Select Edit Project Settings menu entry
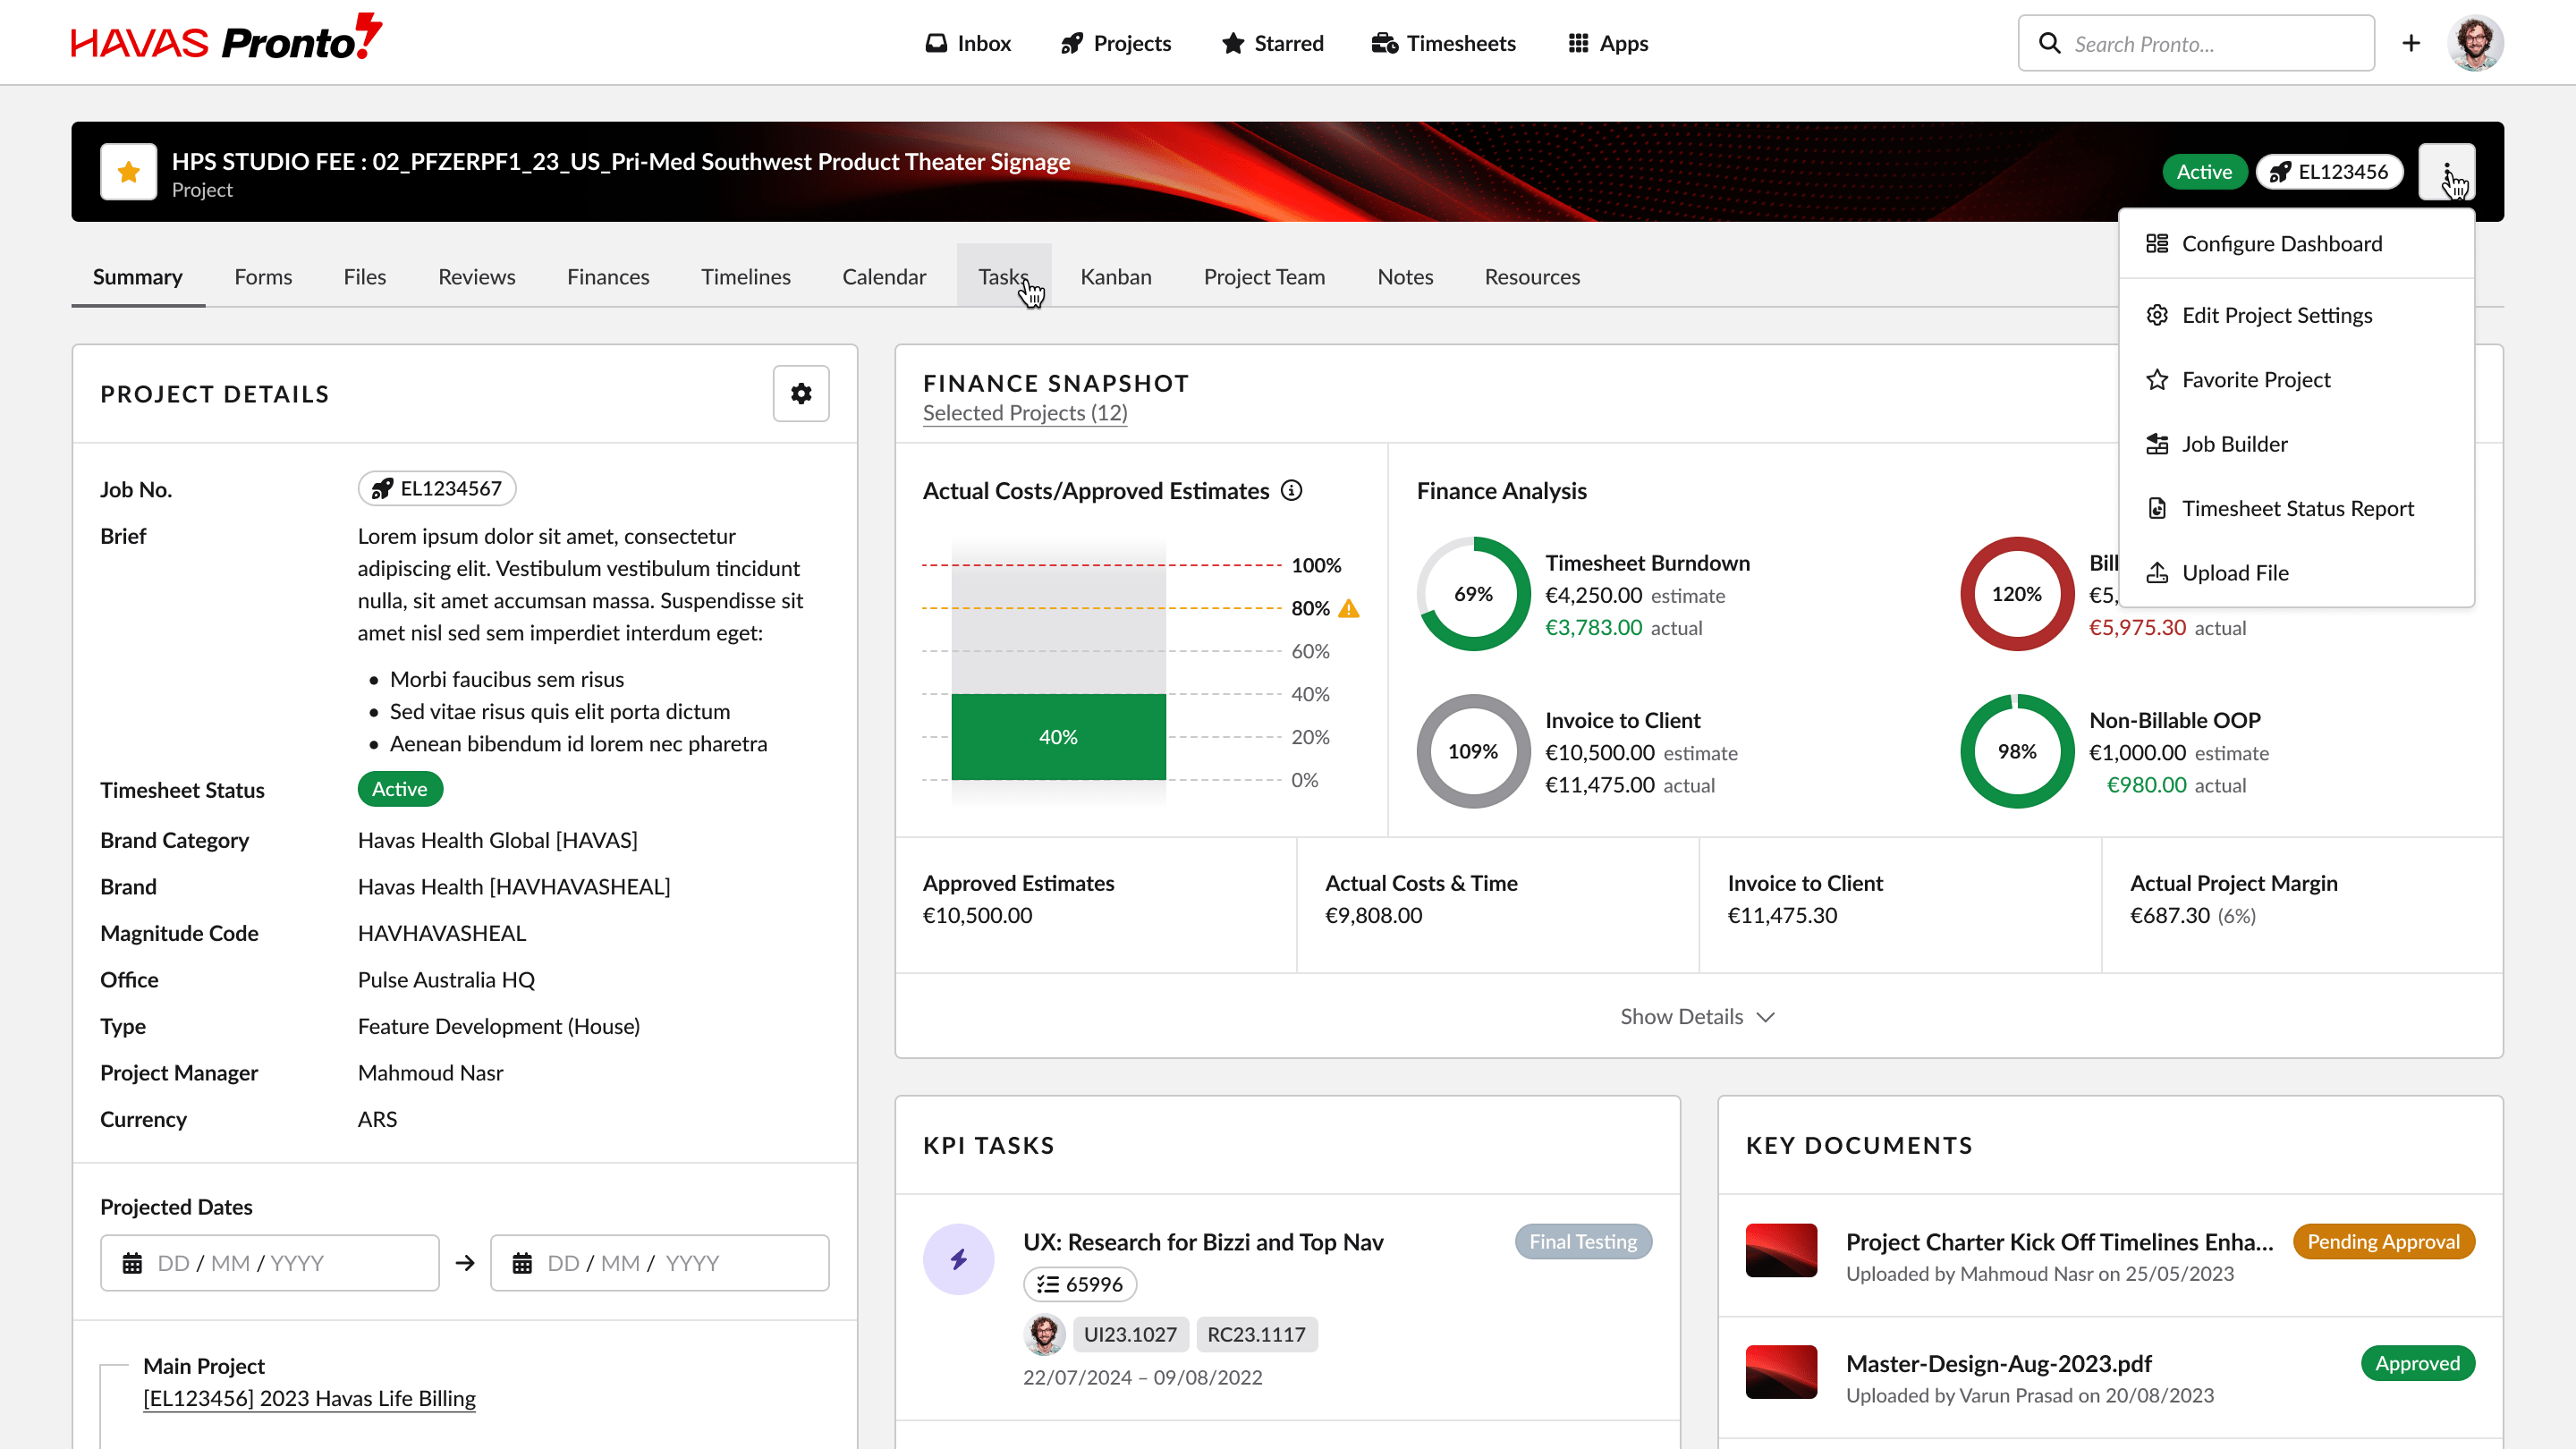2576x1449 pixels. [2296, 315]
